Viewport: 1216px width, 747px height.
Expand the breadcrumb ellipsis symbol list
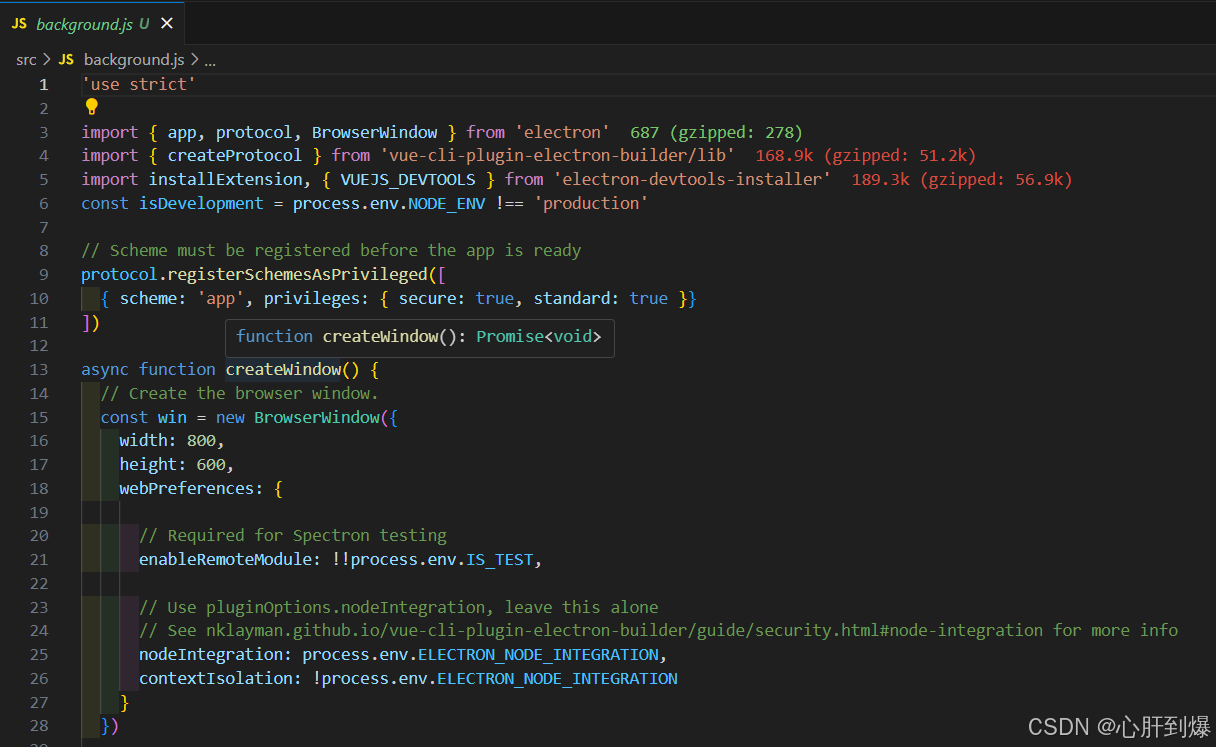pyautogui.click(x=210, y=60)
